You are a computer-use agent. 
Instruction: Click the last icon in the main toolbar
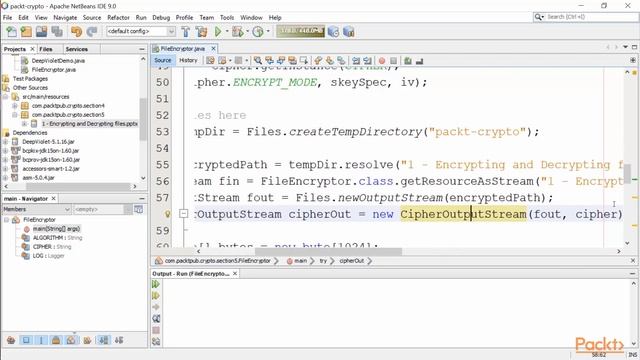(349, 31)
